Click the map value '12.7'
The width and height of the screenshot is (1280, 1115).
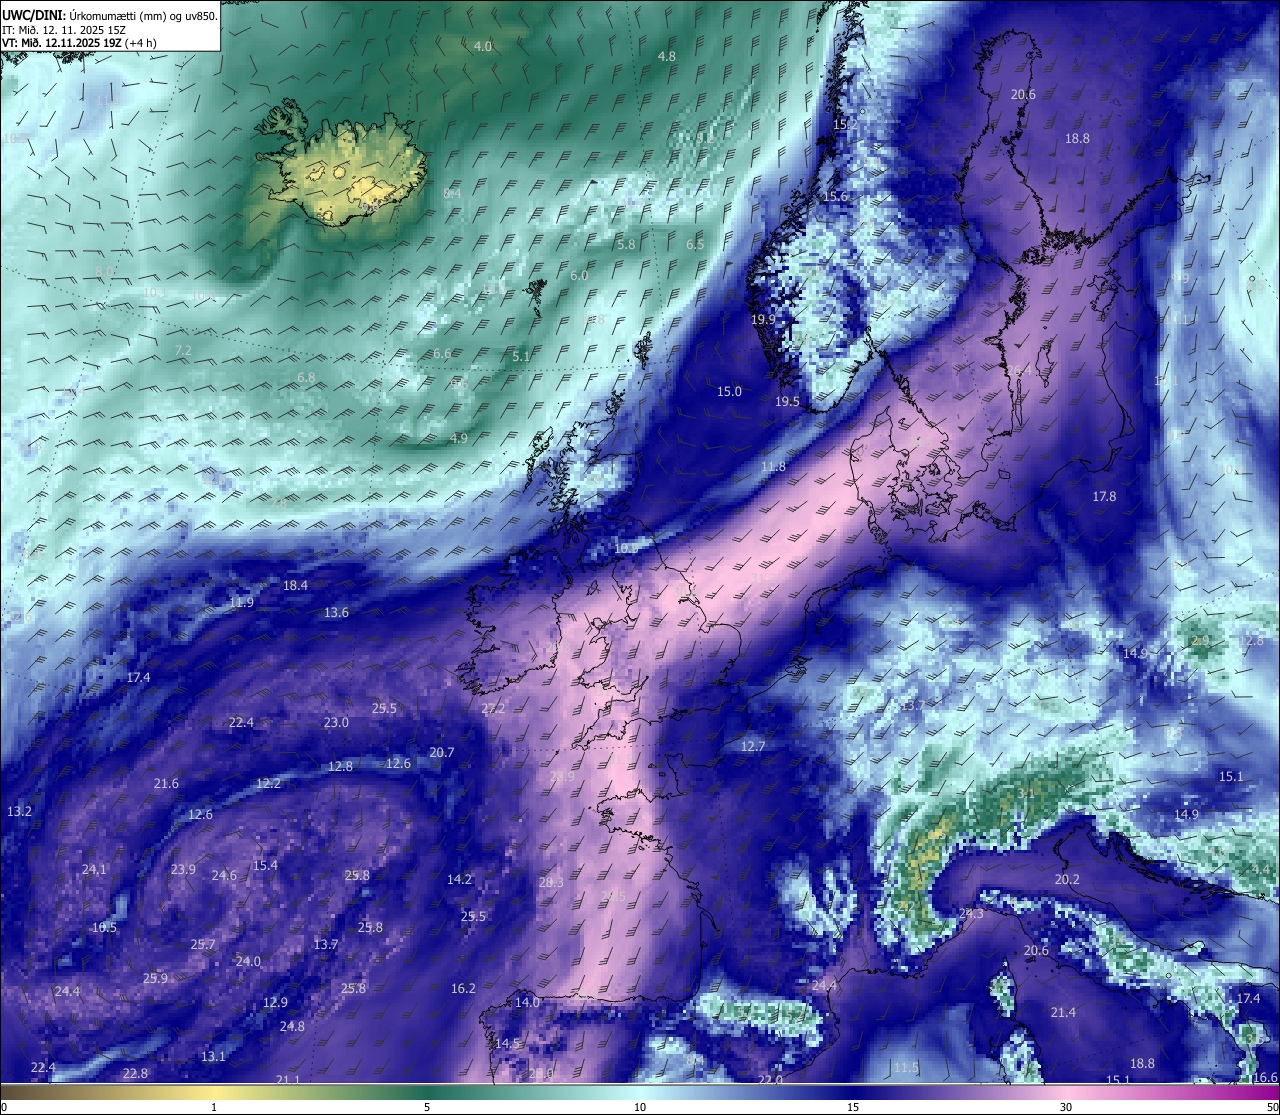[x=753, y=747]
